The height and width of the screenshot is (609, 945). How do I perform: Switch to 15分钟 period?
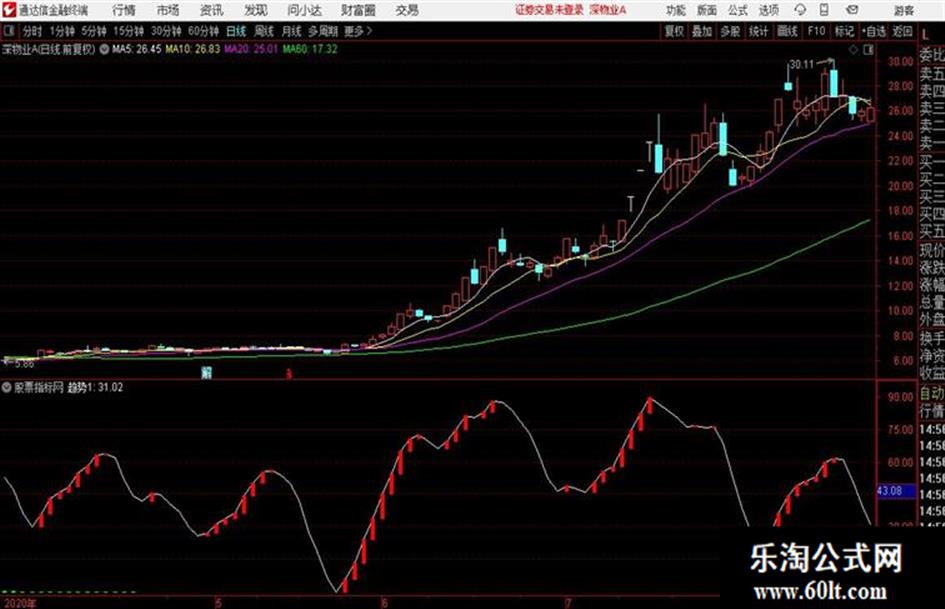pyautogui.click(x=129, y=31)
